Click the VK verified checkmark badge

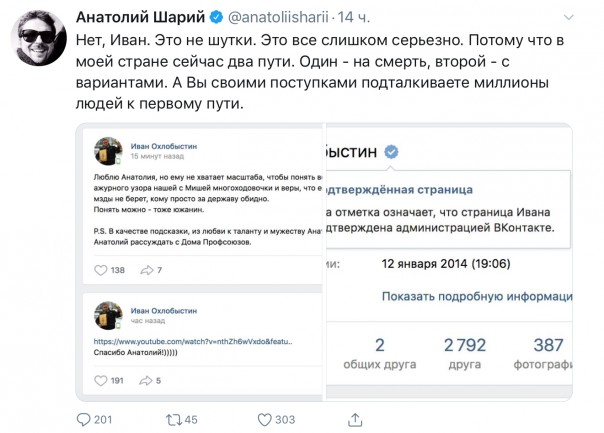click(394, 151)
